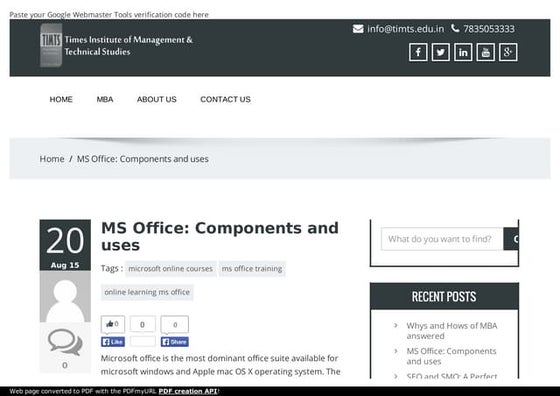The height and width of the screenshot is (396, 560).
Task: Focus the What do you want to find search field
Action: (442, 239)
